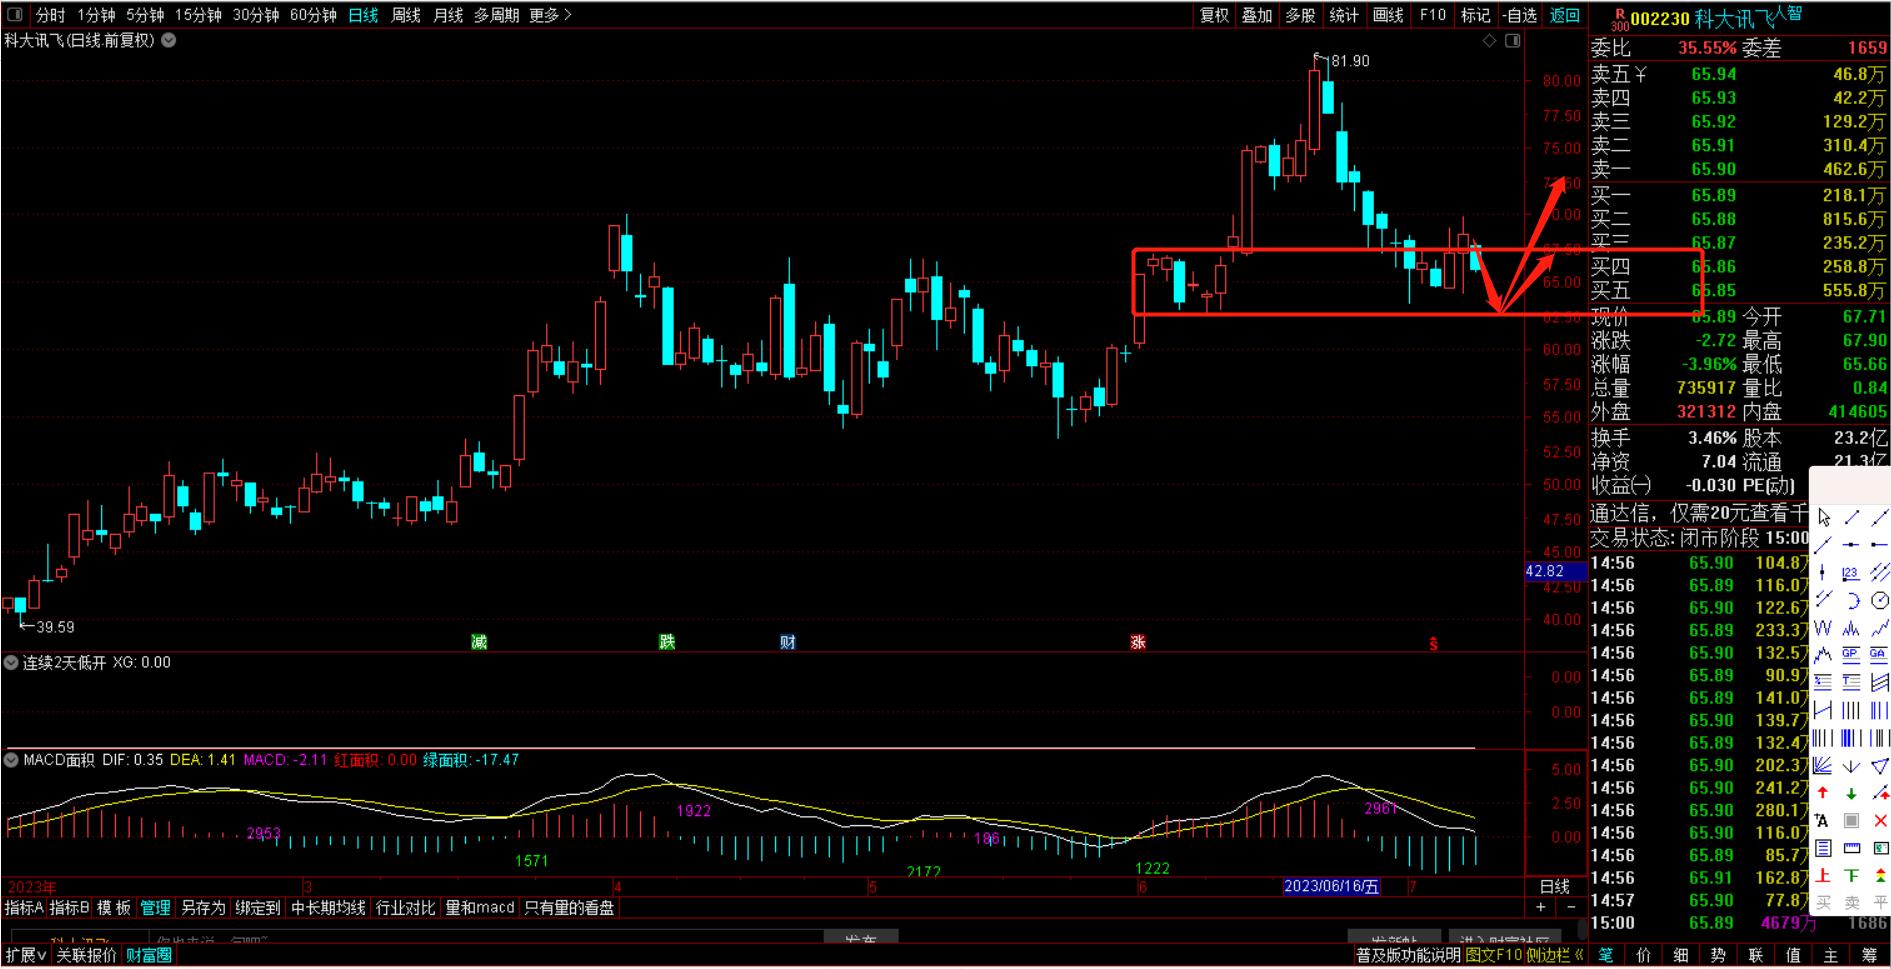Open the 关联报价 tab at bottom
This screenshot has height=969, width=1891.
pos(86,955)
